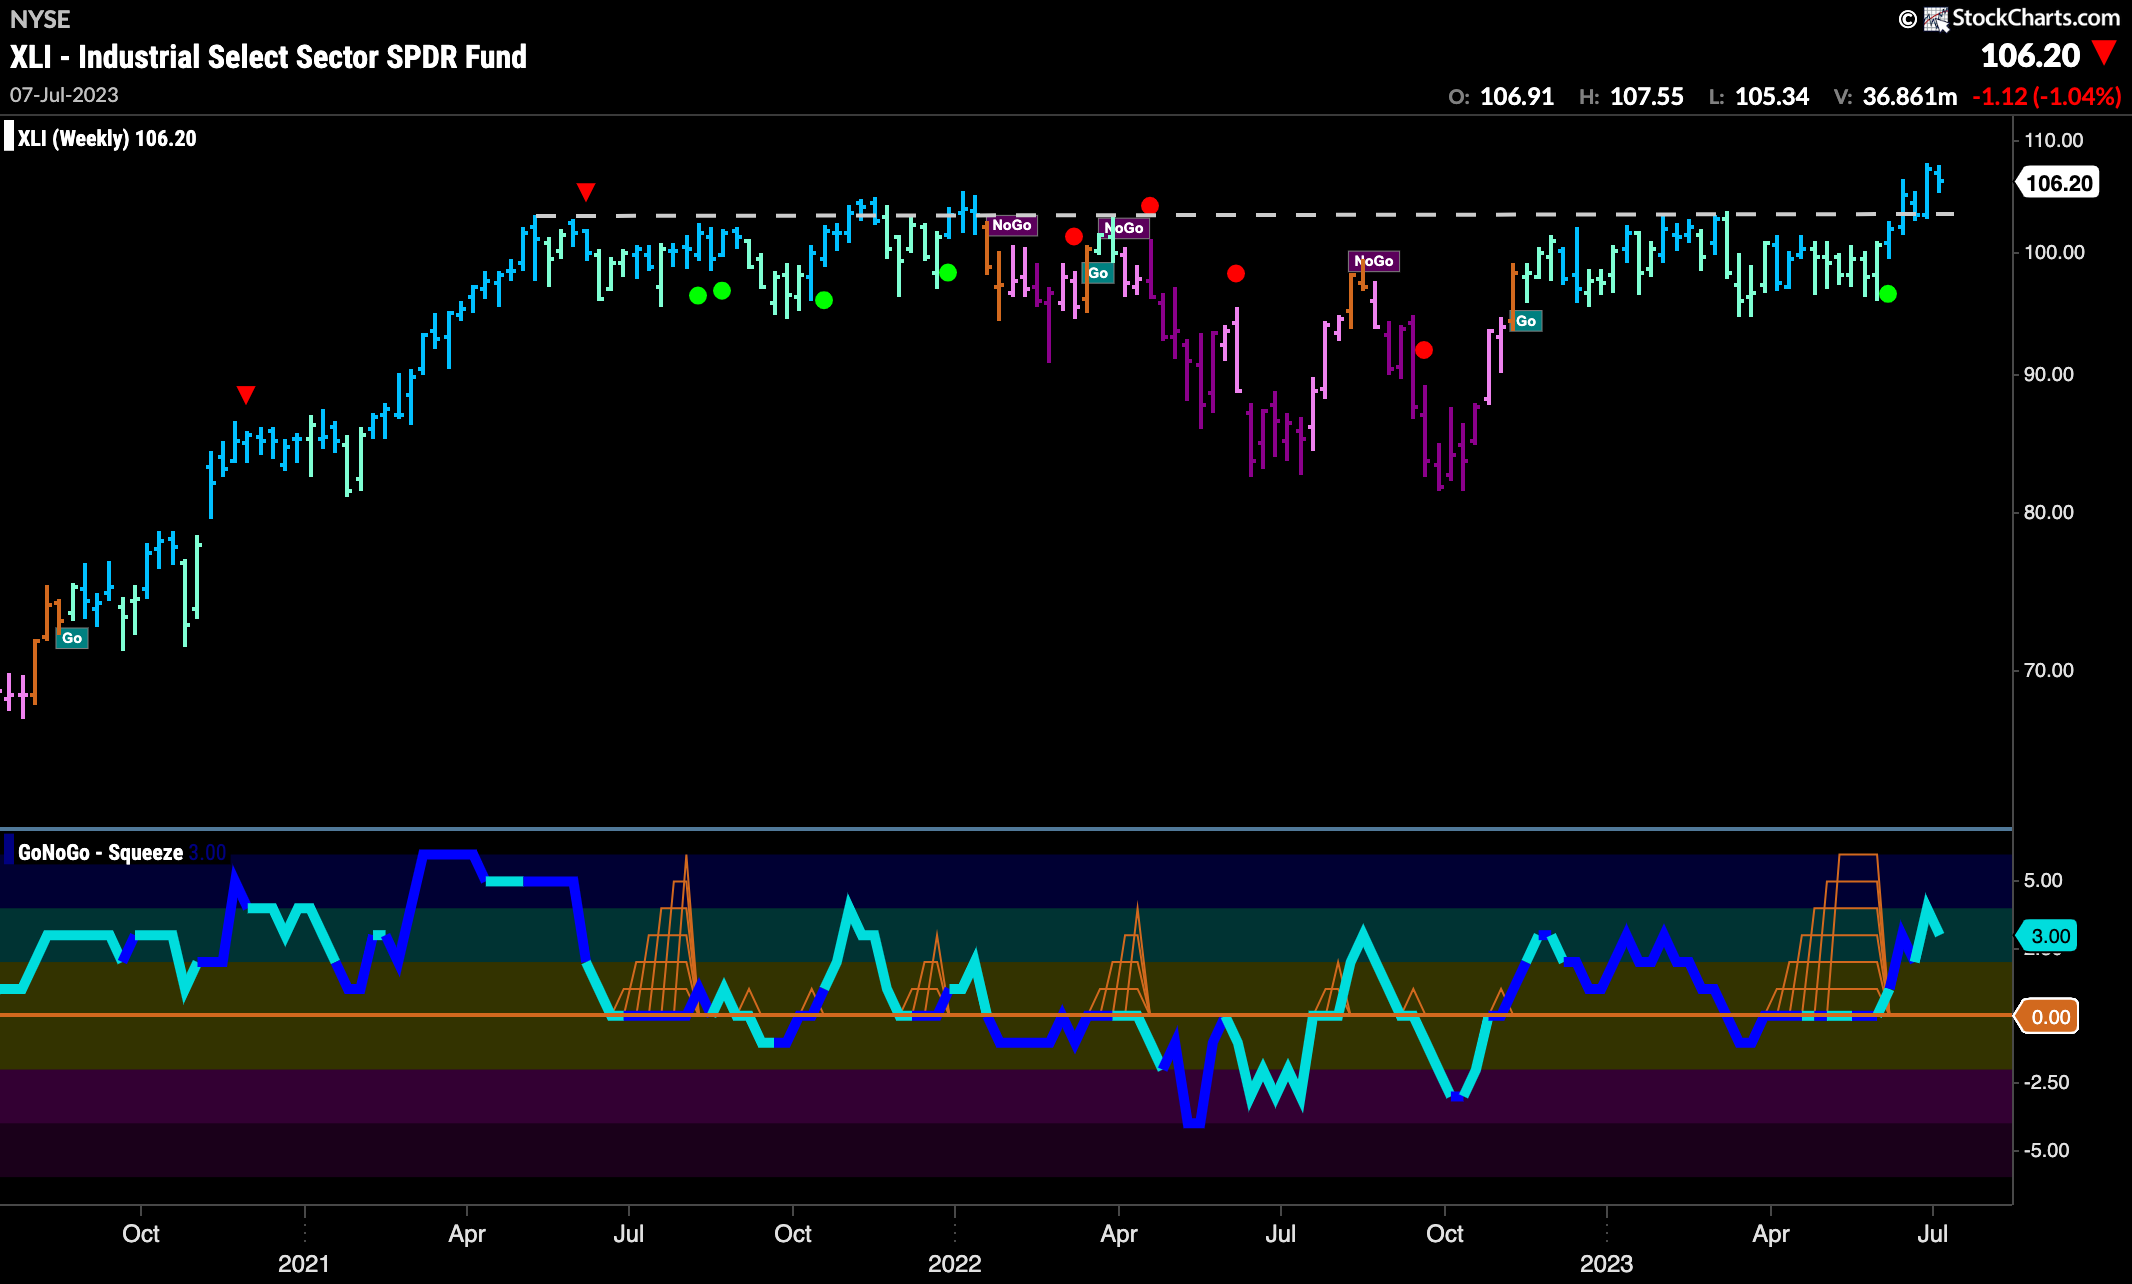Click the green dot near December 2021
Viewport: 2132px width, 1284px height.
948,272
